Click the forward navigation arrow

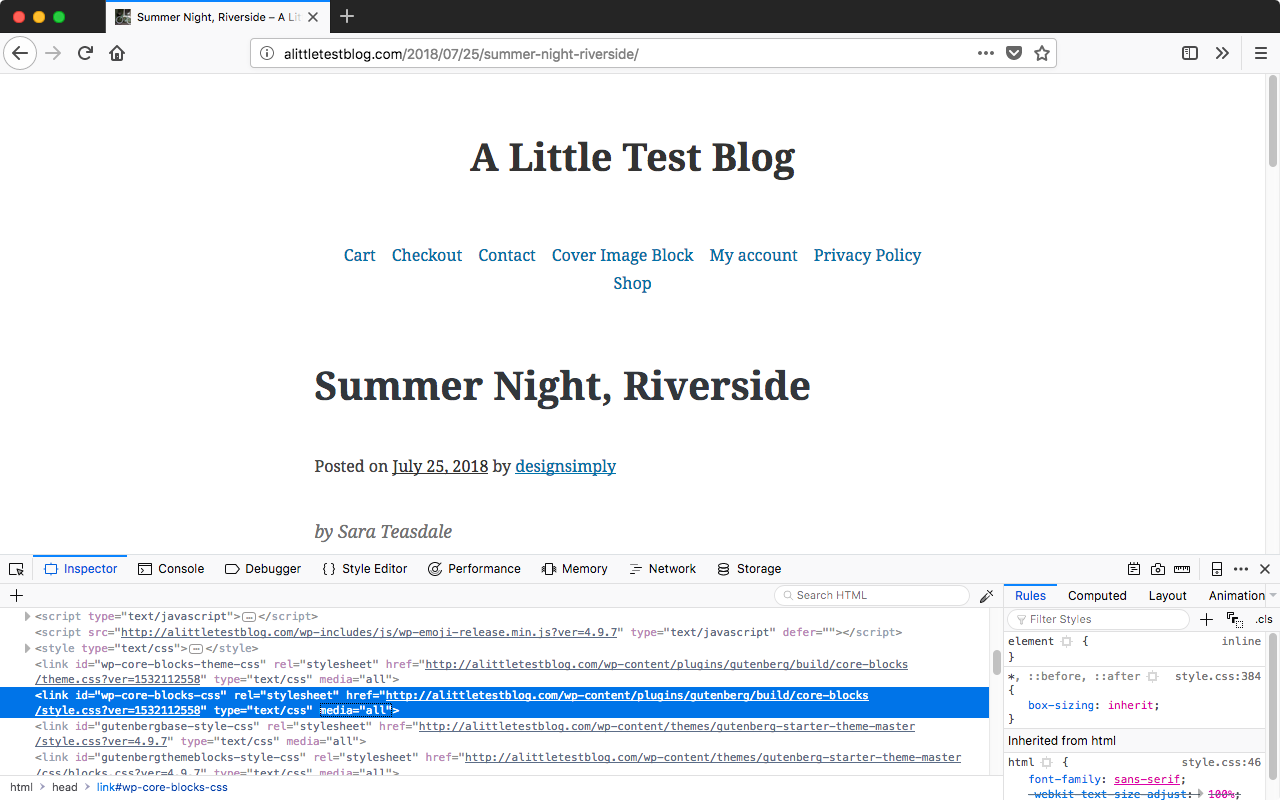tap(53, 53)
